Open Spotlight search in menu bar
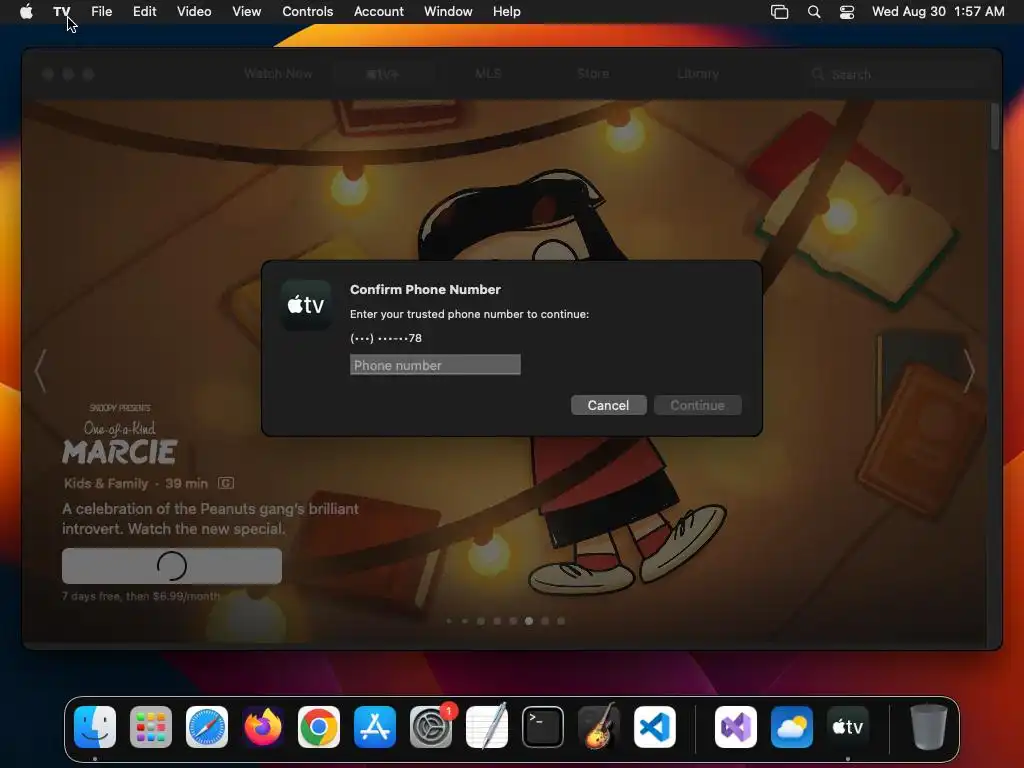 [814, 12]
